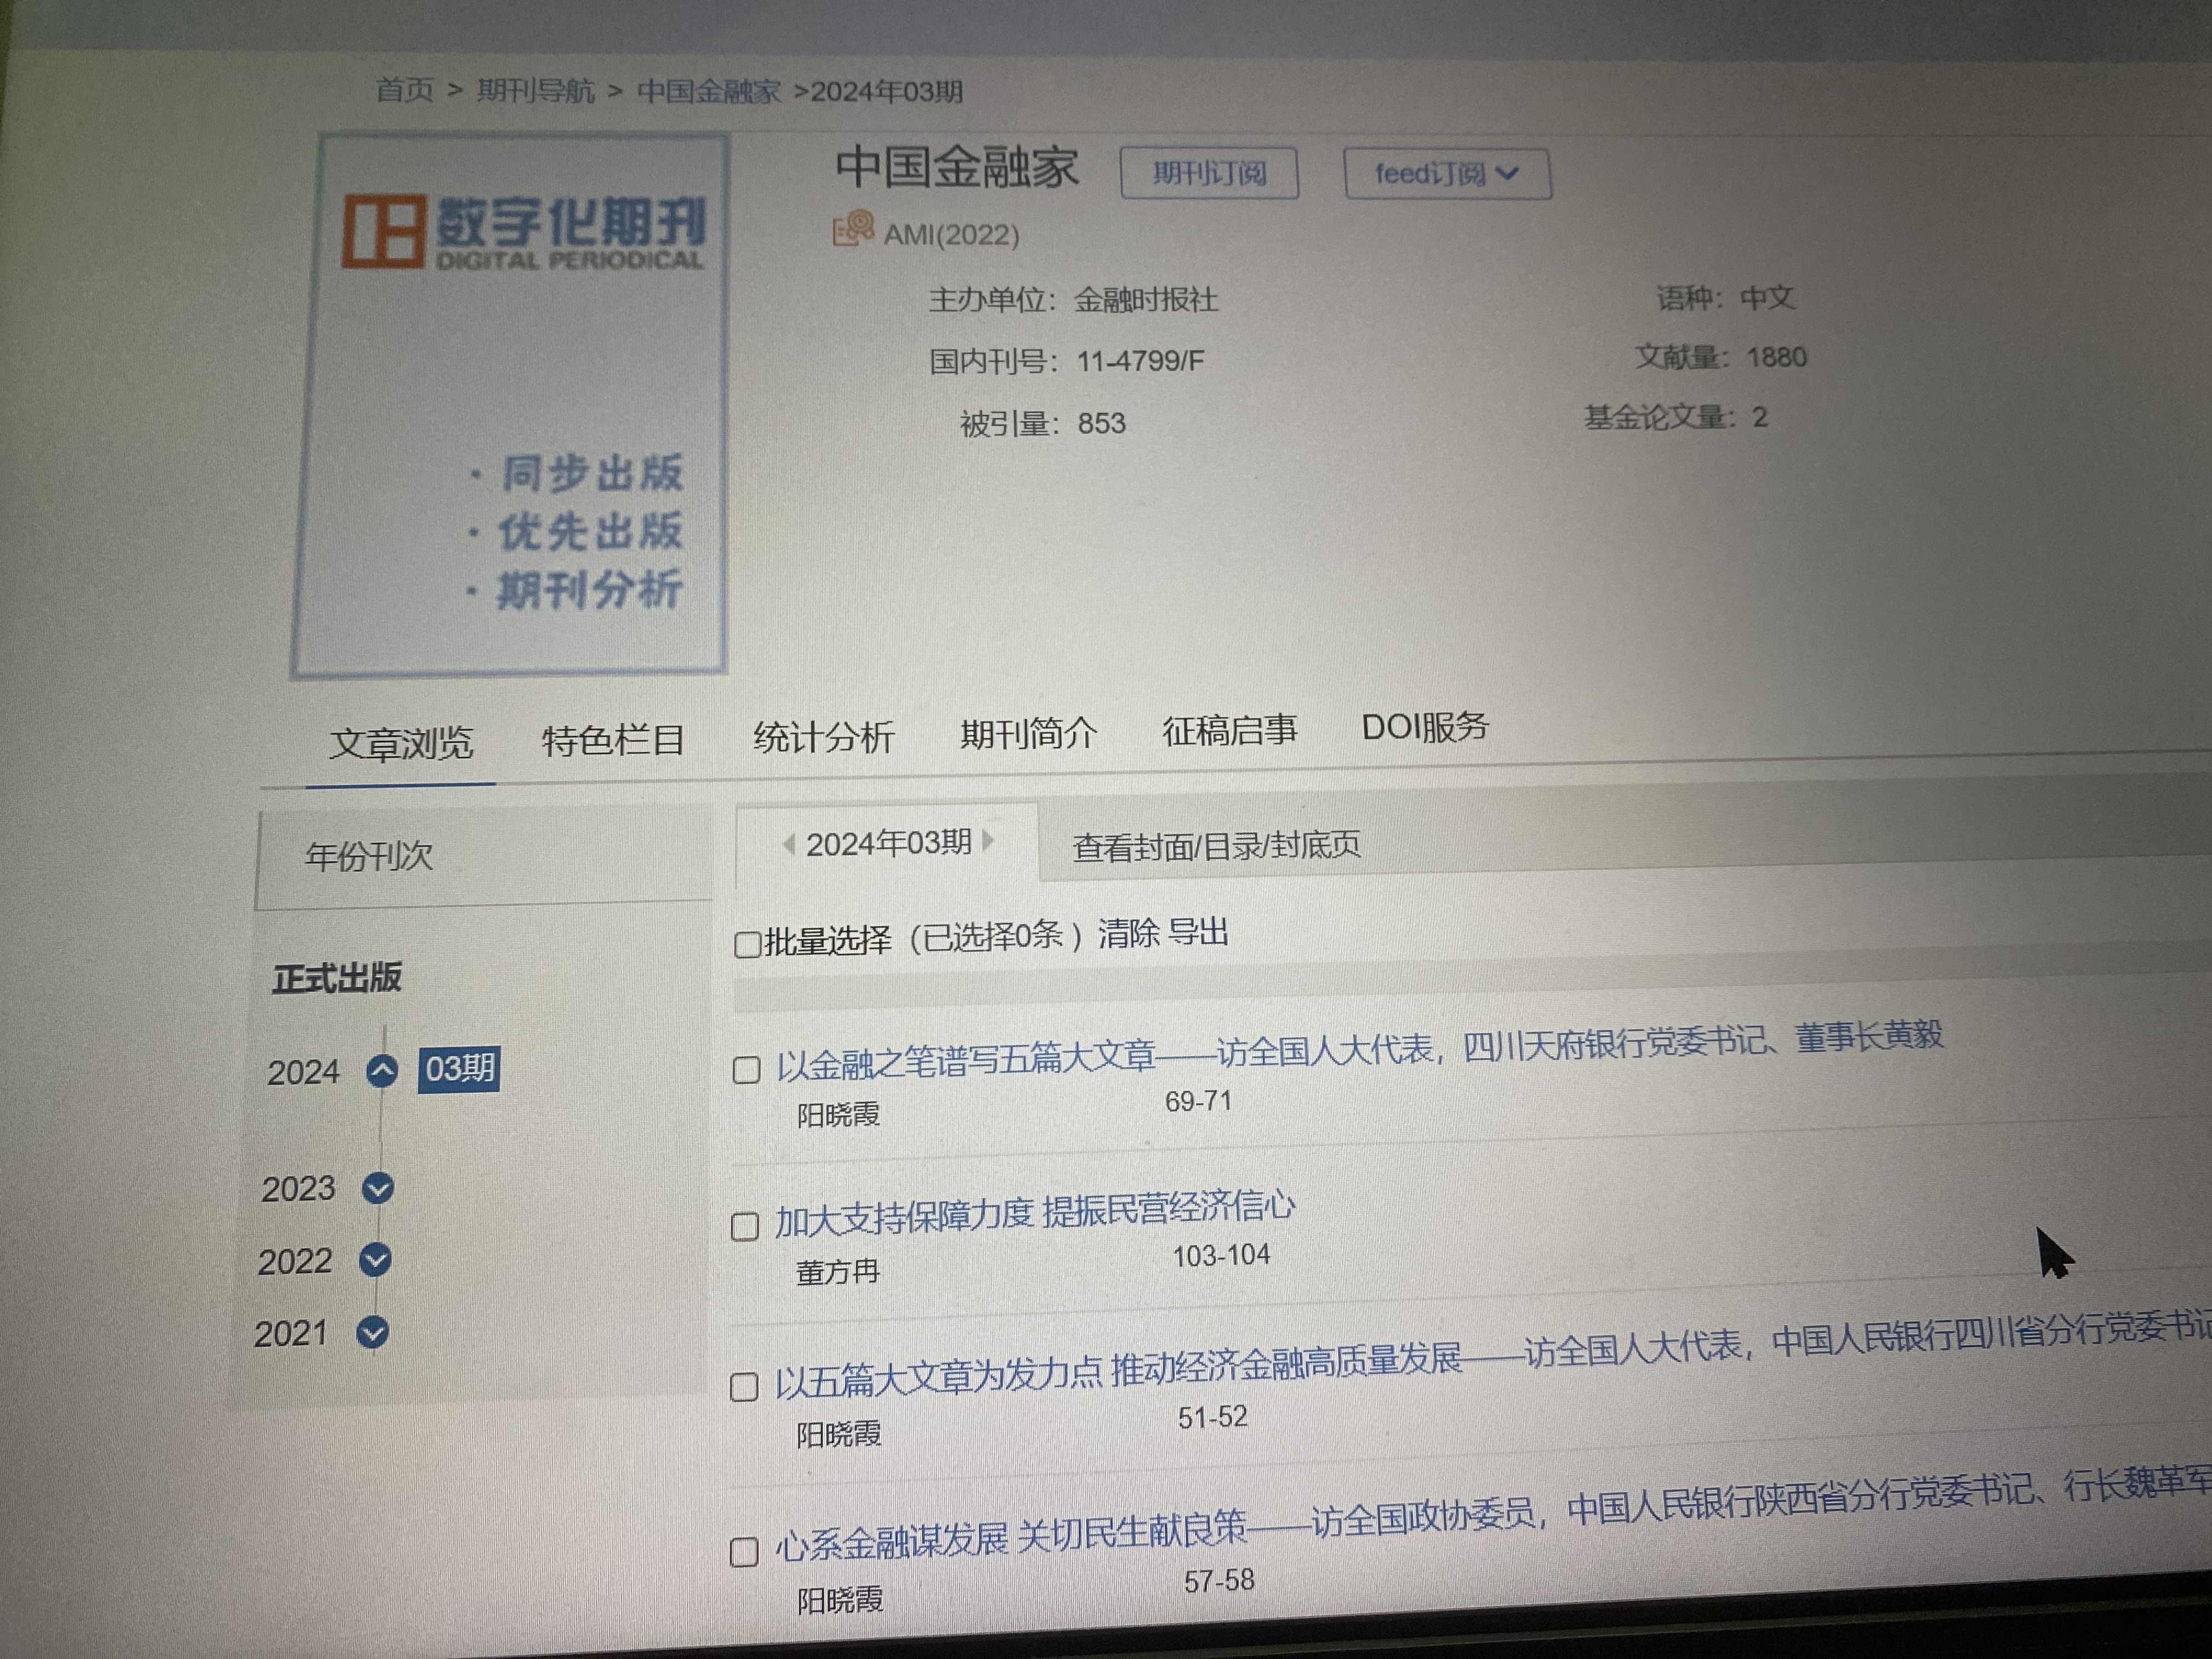This screenshot has height=1659, width=2212.
Task: Open the 期刊简介 tab
Action: pos(1028,734)
